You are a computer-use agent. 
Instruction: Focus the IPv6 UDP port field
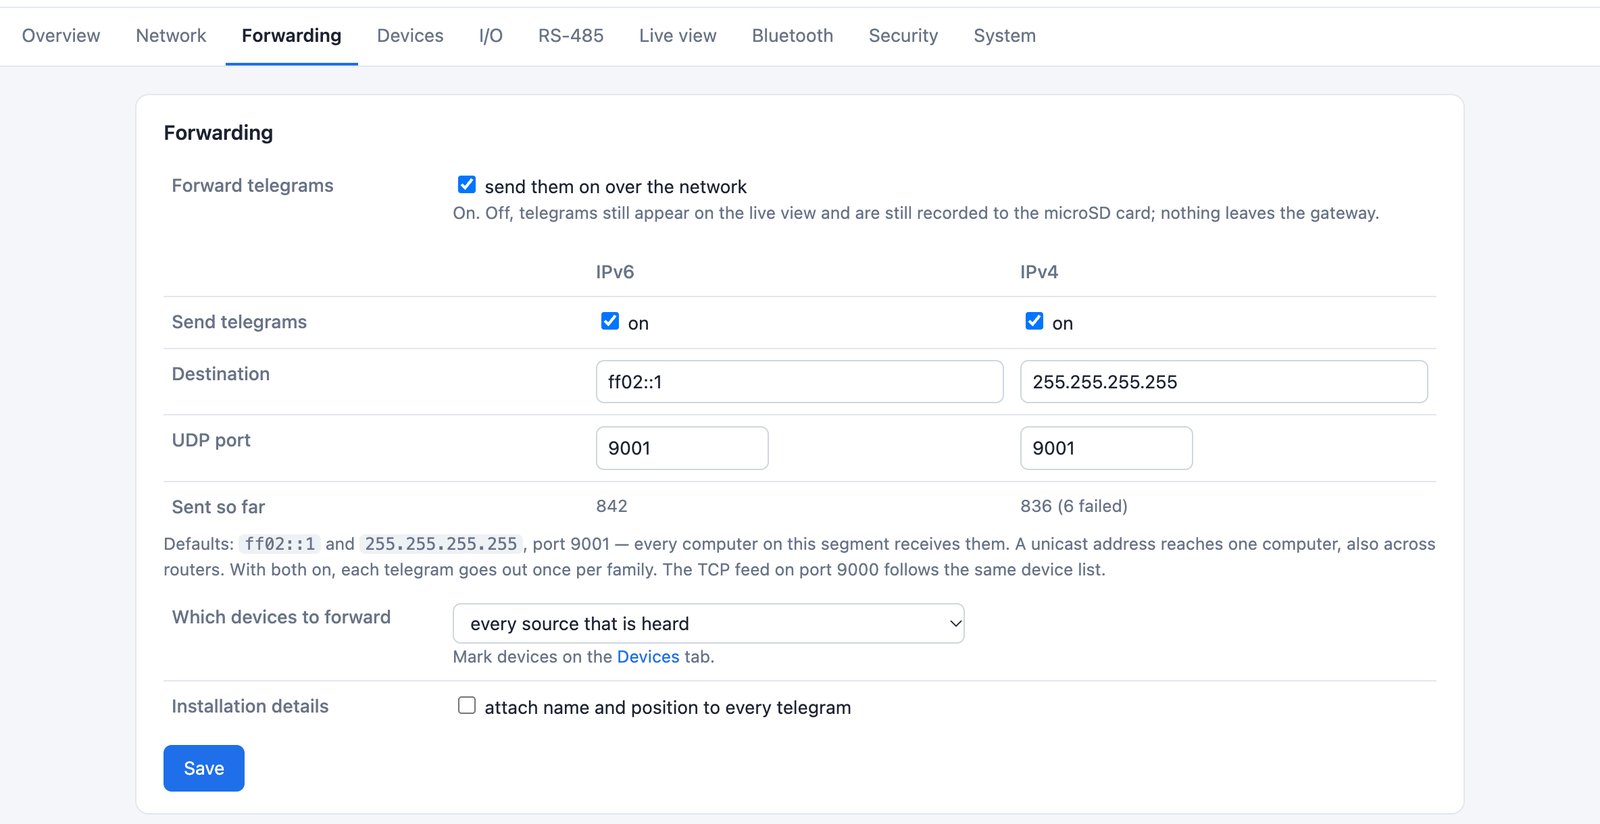pyautogui.click(x=682, y=448)
